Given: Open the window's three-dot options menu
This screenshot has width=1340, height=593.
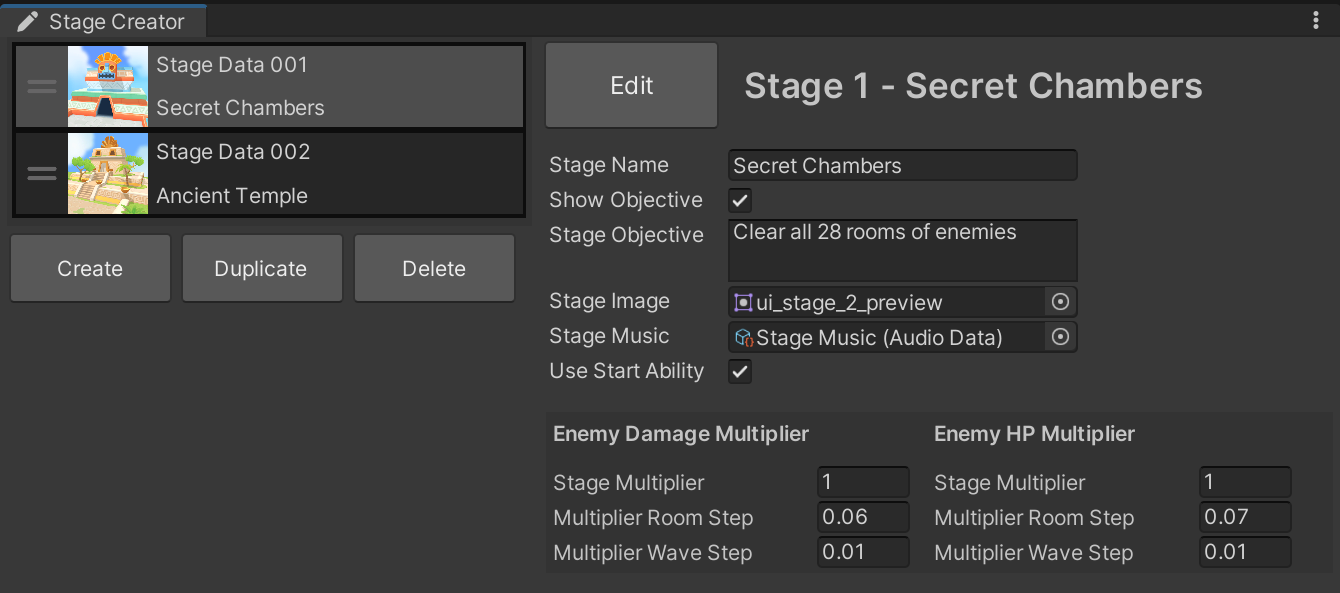Looking at the screenshot, I should coord(1316,21).
